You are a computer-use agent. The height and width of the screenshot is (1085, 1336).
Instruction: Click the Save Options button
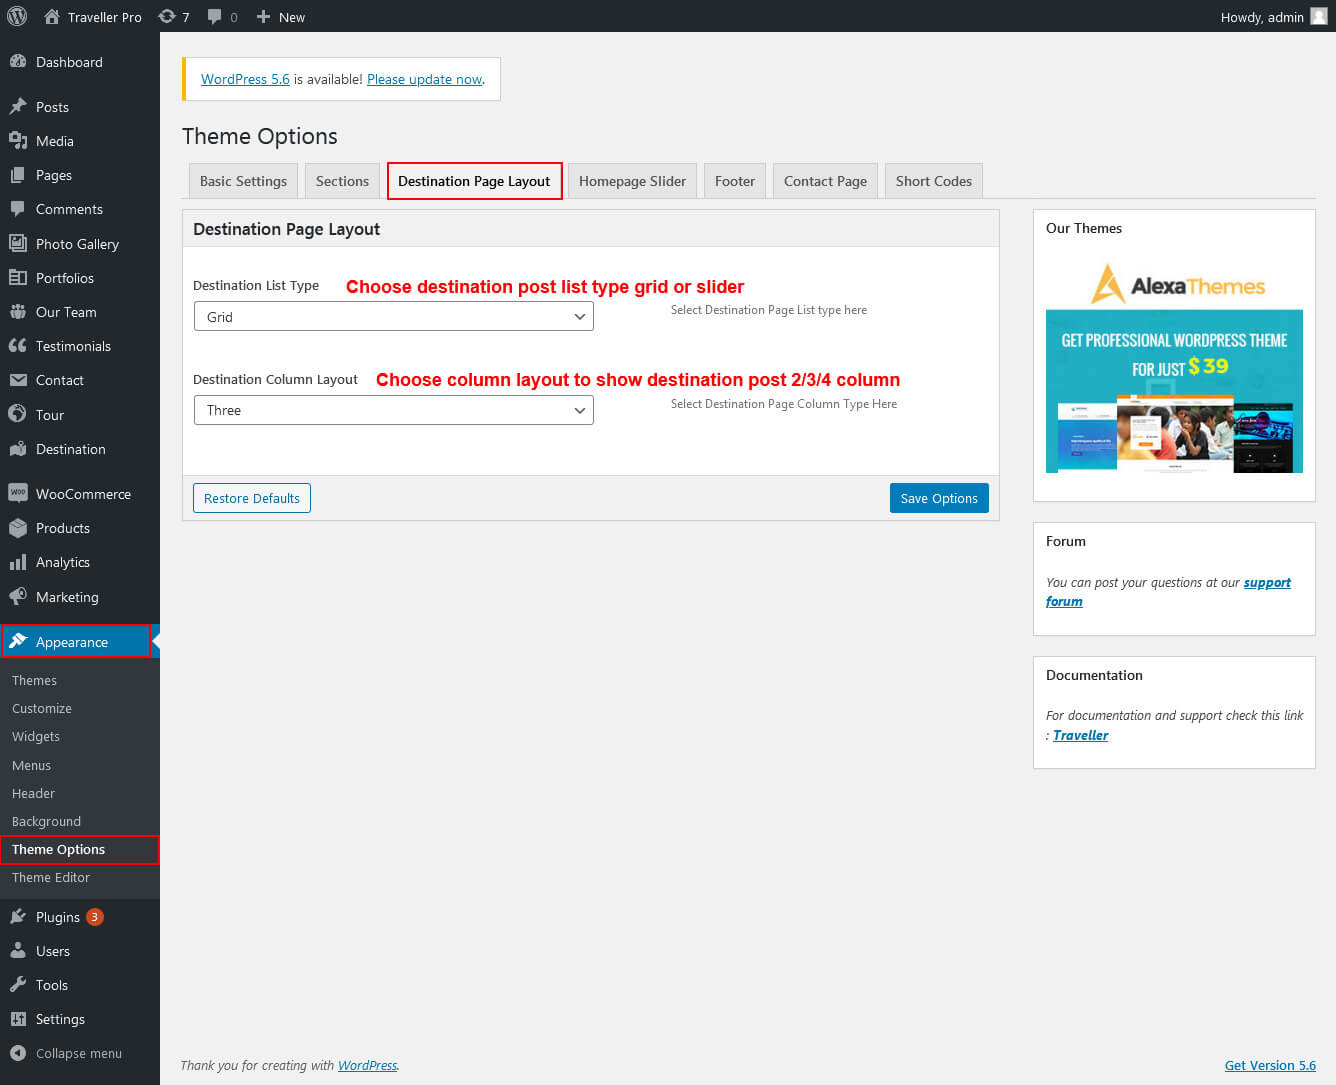click(938, 499)
